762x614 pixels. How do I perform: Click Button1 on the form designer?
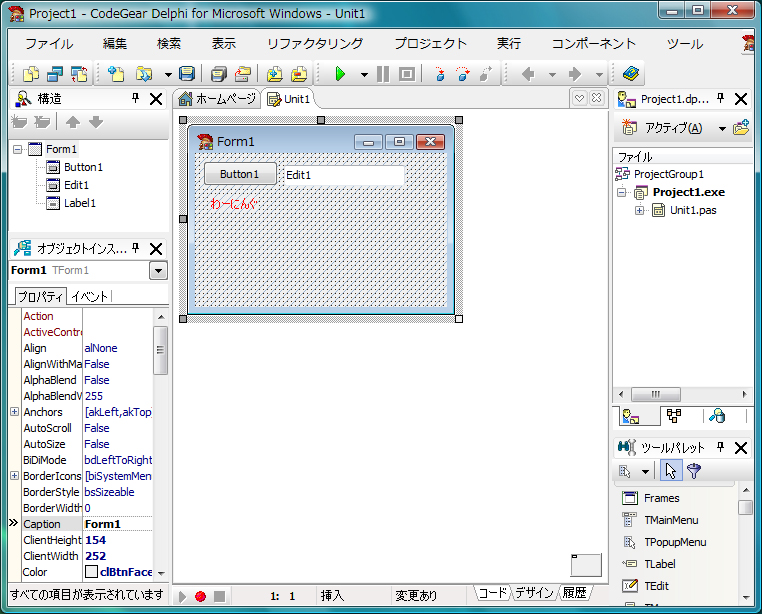[240, 174]
